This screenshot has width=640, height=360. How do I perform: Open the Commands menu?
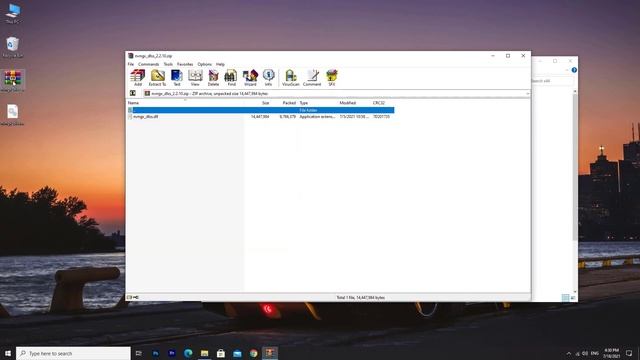point(149,64)
